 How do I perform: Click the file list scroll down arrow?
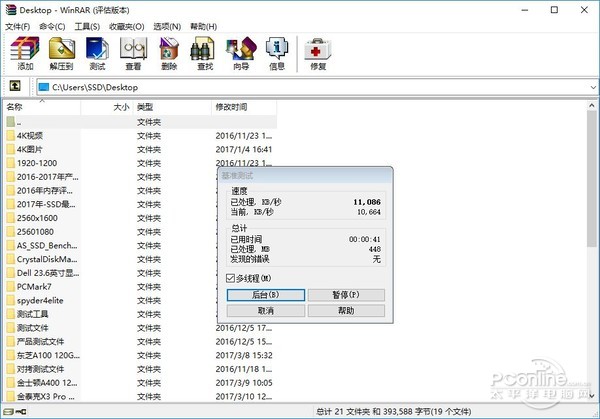coord(592,396)
